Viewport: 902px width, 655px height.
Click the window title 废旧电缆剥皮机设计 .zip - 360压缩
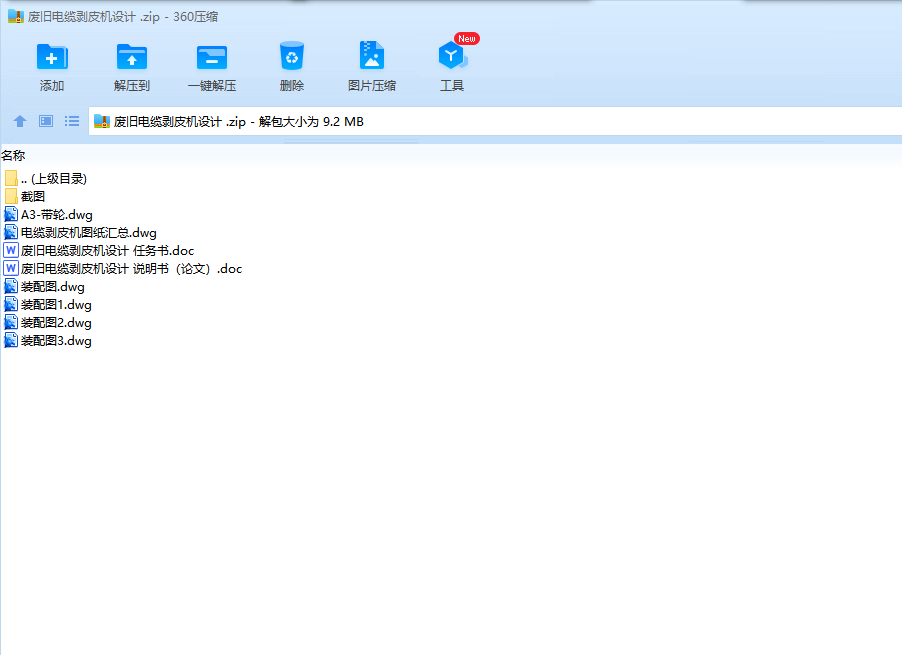(x=123, y=17)
